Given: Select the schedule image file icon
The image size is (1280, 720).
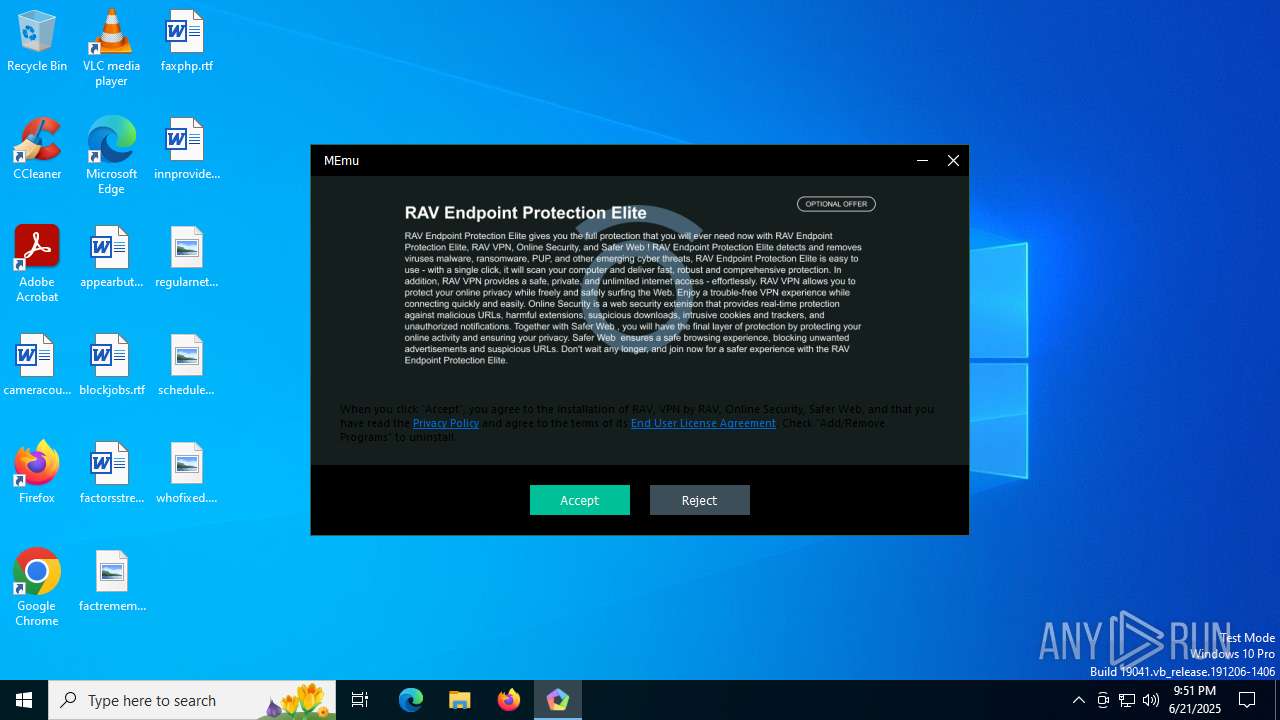Looking at the screenshot, I should [x=186, y=365].
